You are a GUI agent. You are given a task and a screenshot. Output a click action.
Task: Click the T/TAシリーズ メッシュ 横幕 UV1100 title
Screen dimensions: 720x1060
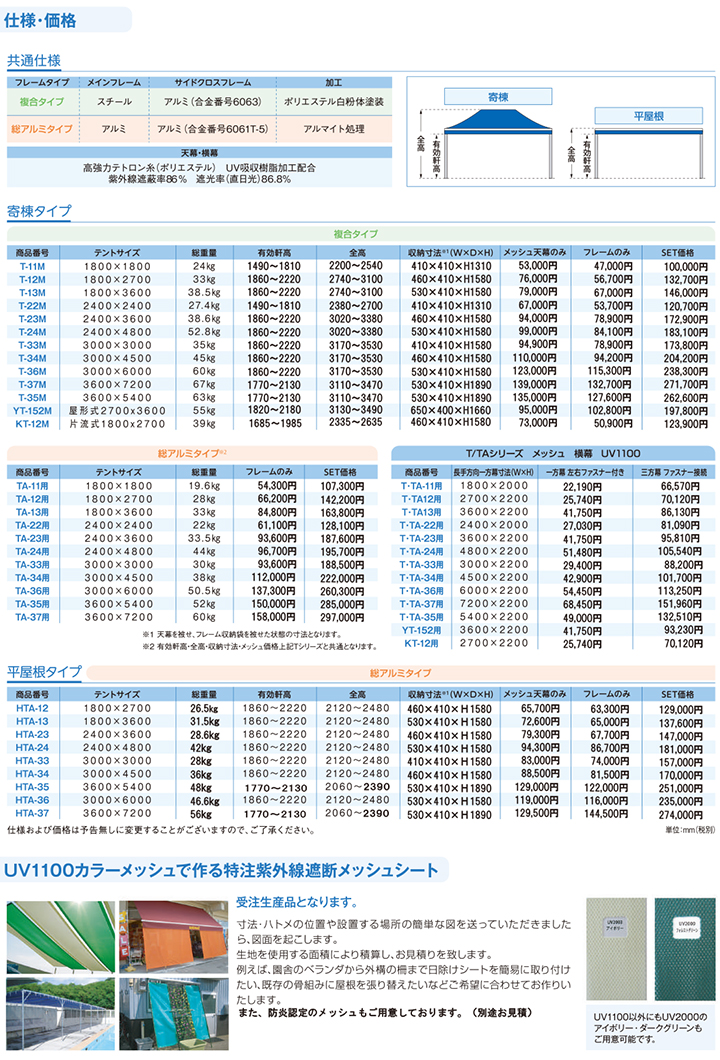click(553, 453)
